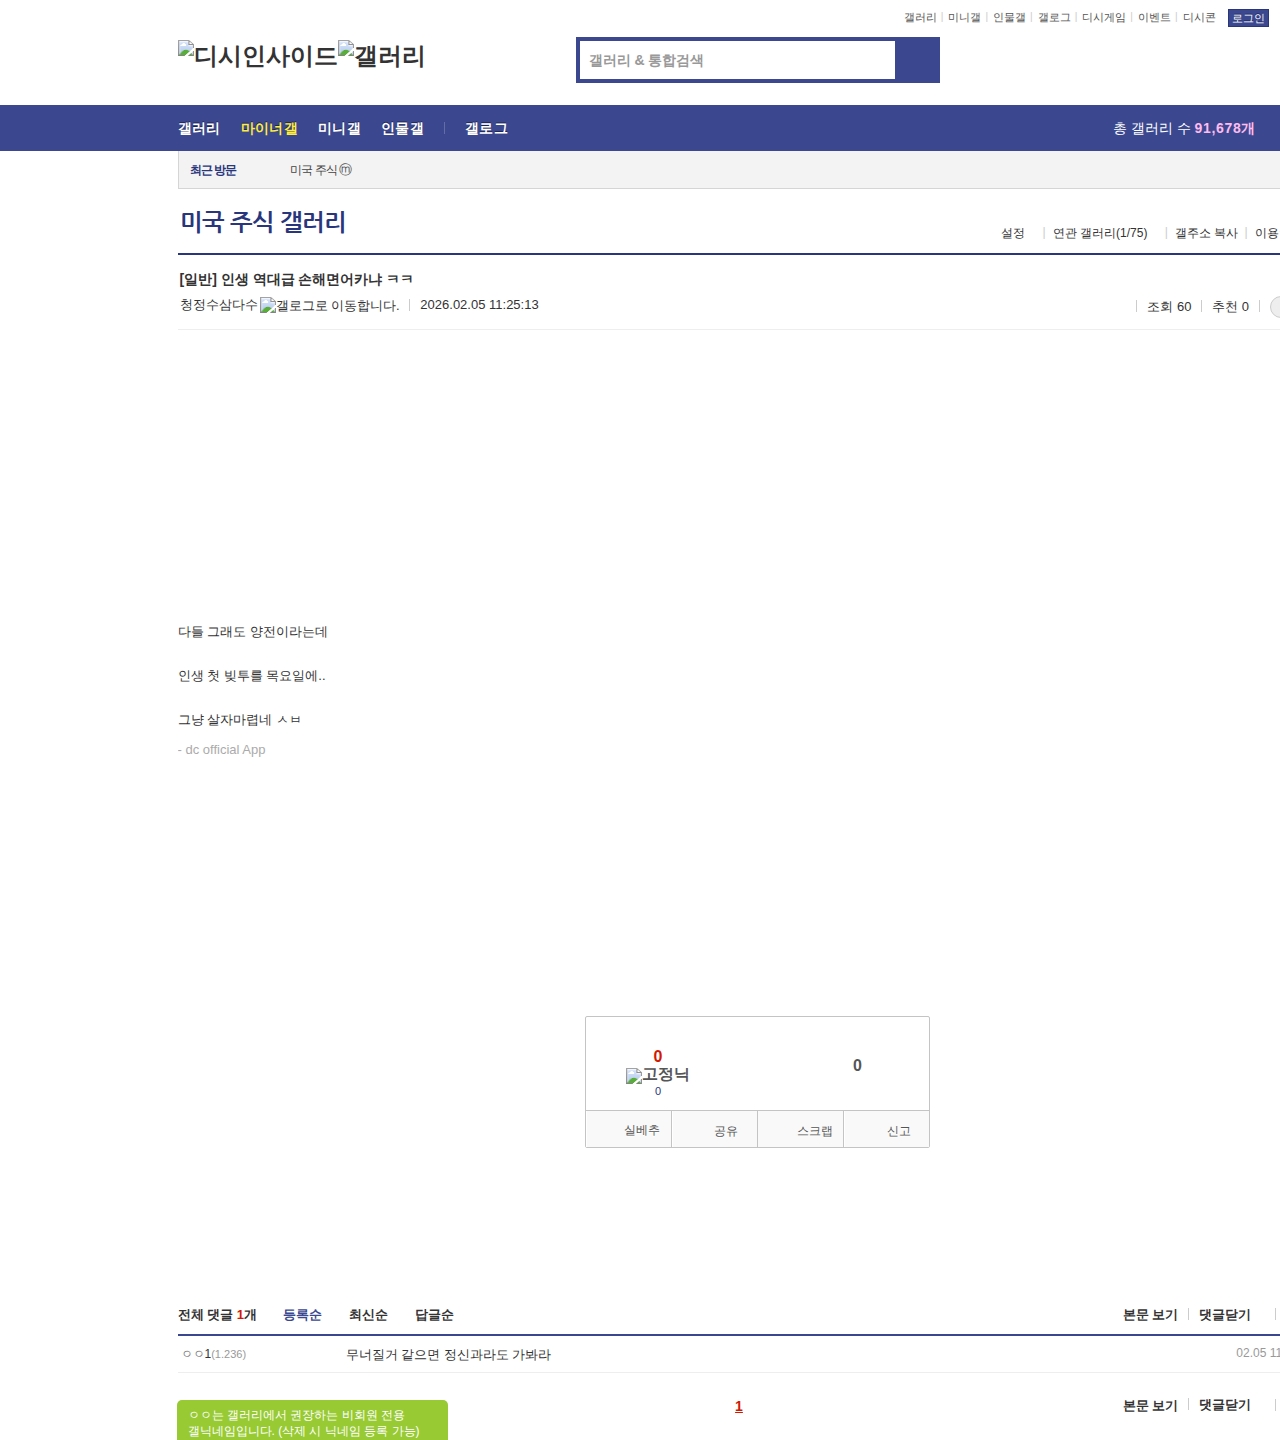Click the 신고 report button
The width and height of the screenshot is (1280, 1440).
886,1129
